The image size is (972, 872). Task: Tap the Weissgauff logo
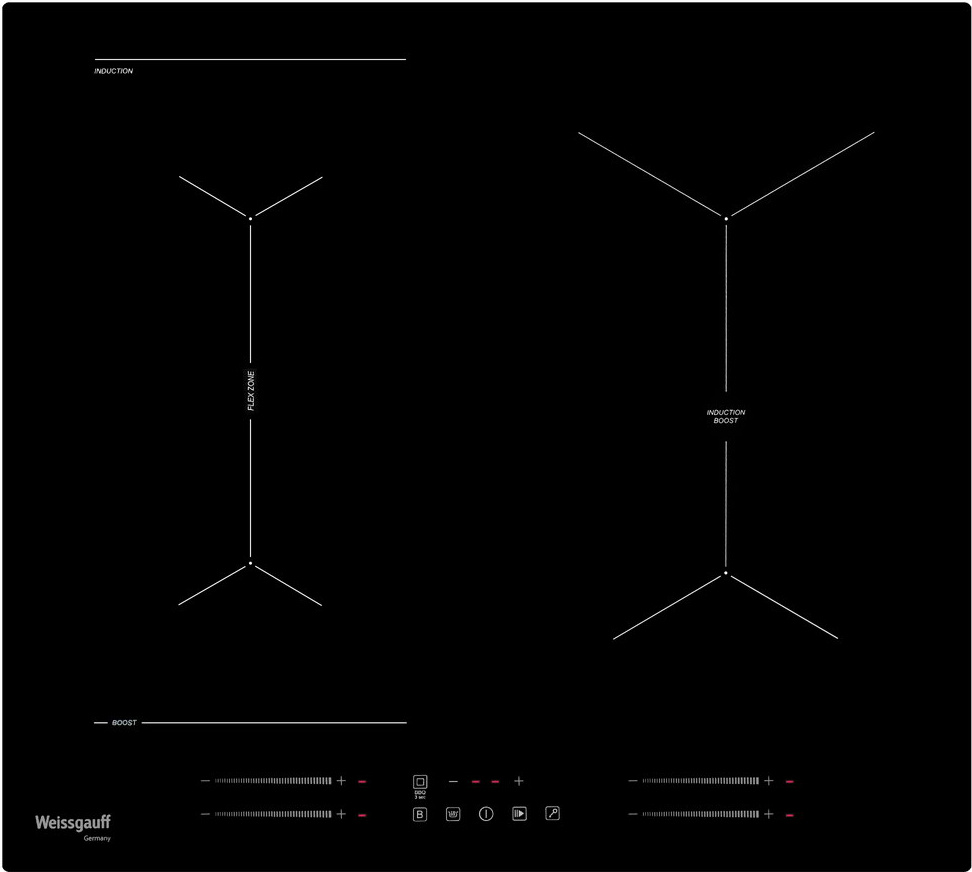pyautogui.click(x=73, y=823)
